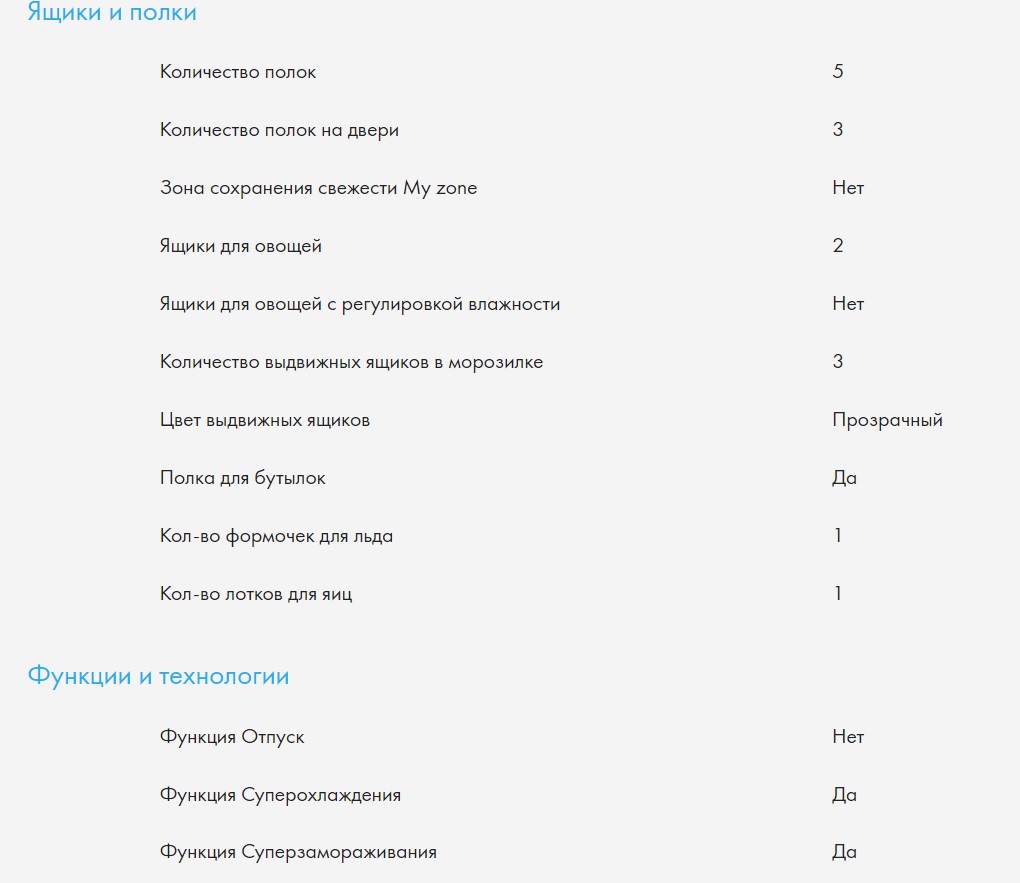Select "Количество выдвижных ящиков в морозилке" text

point(351,362)
